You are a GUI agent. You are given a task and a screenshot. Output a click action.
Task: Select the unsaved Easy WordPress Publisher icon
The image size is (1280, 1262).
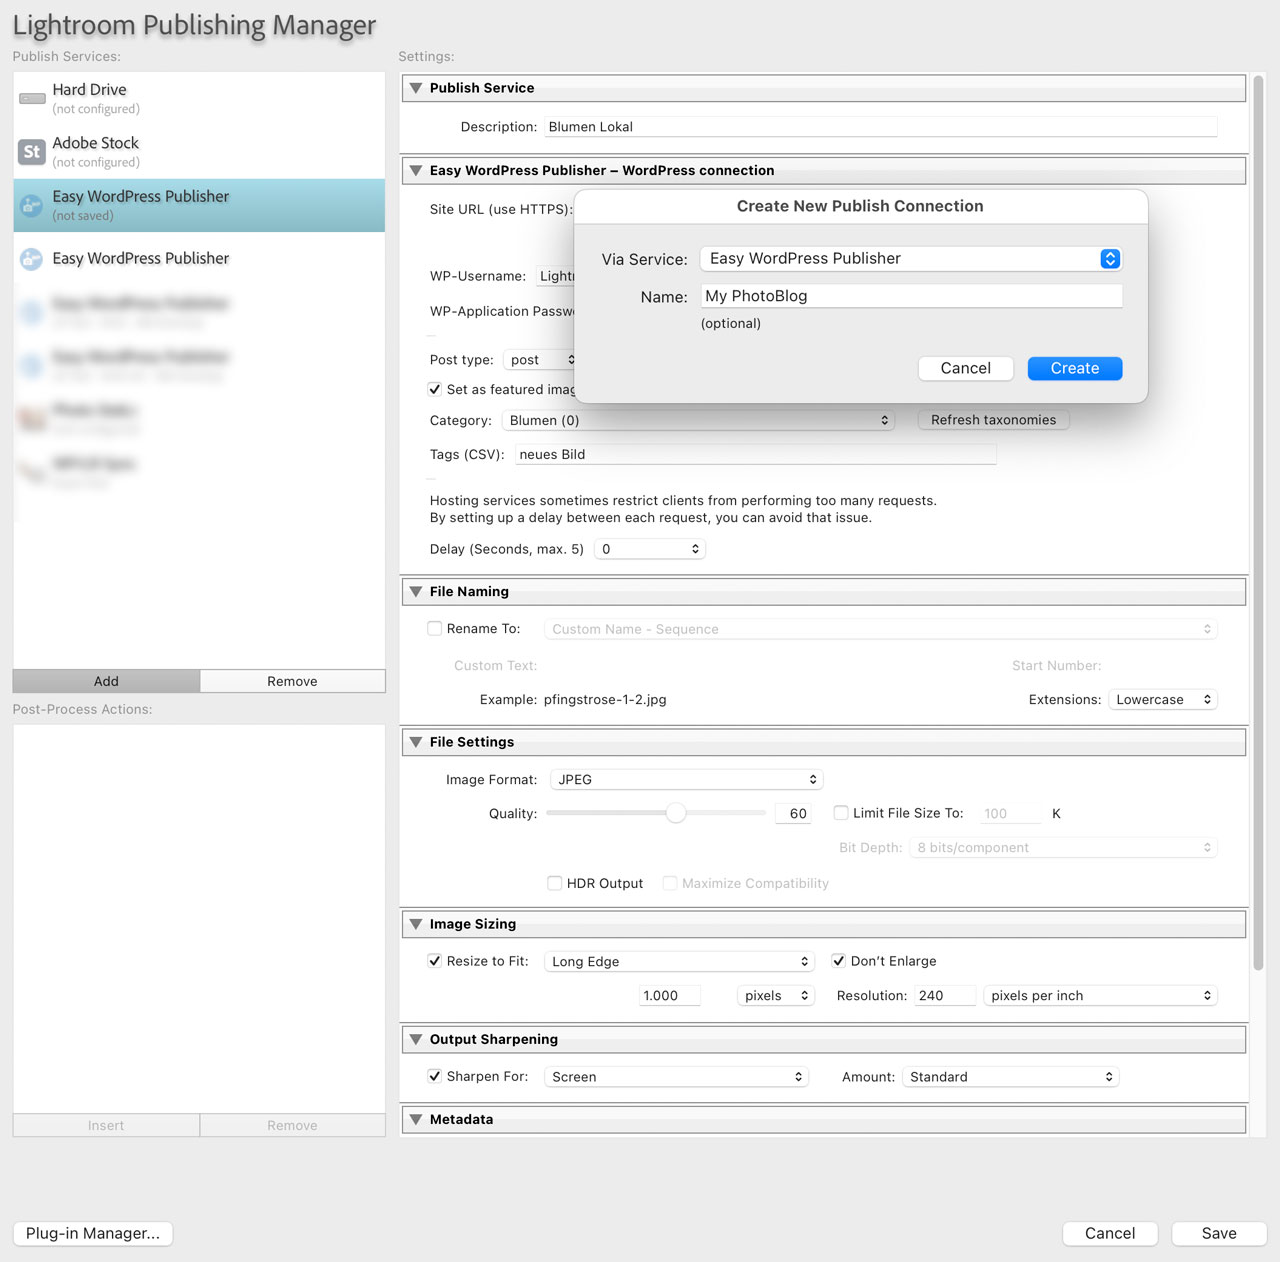pos(32,205)
